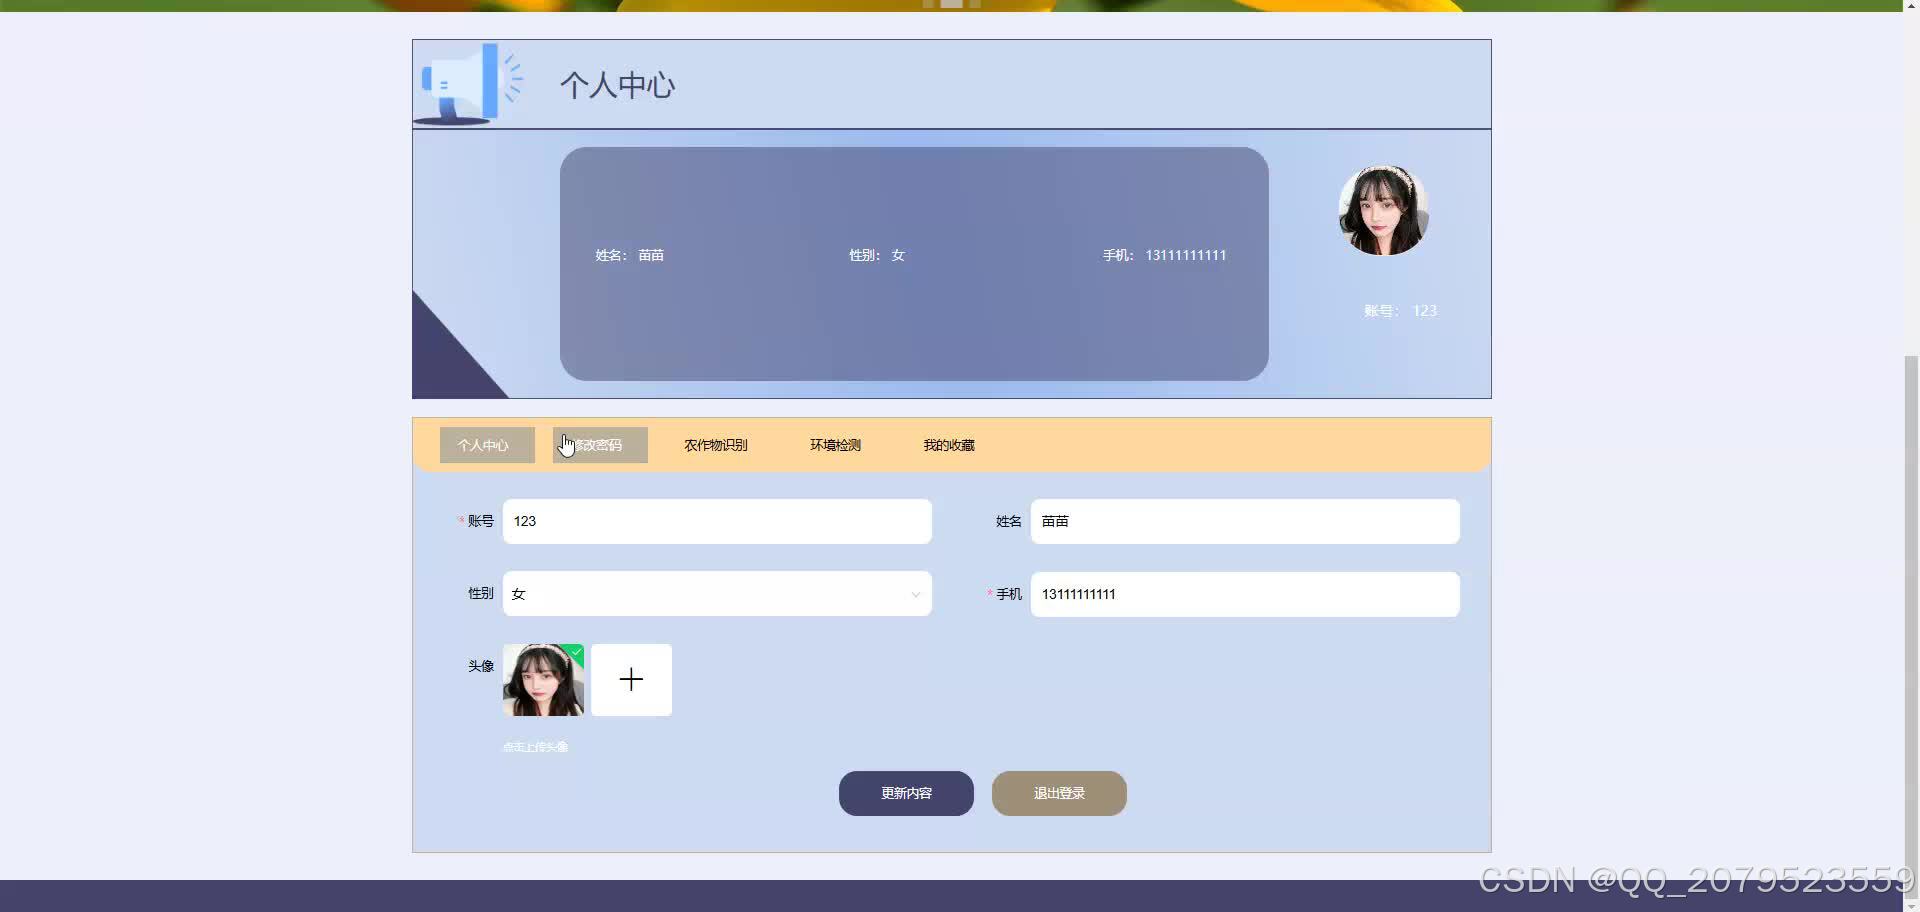Click the plus icon to add avatar
1920x912 pixels.
(630, 679)
